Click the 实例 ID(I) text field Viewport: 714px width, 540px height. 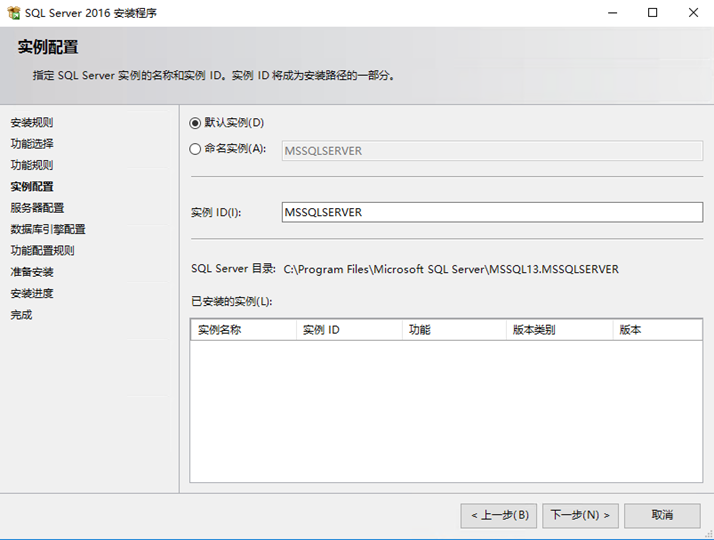[x=493, y=212]
